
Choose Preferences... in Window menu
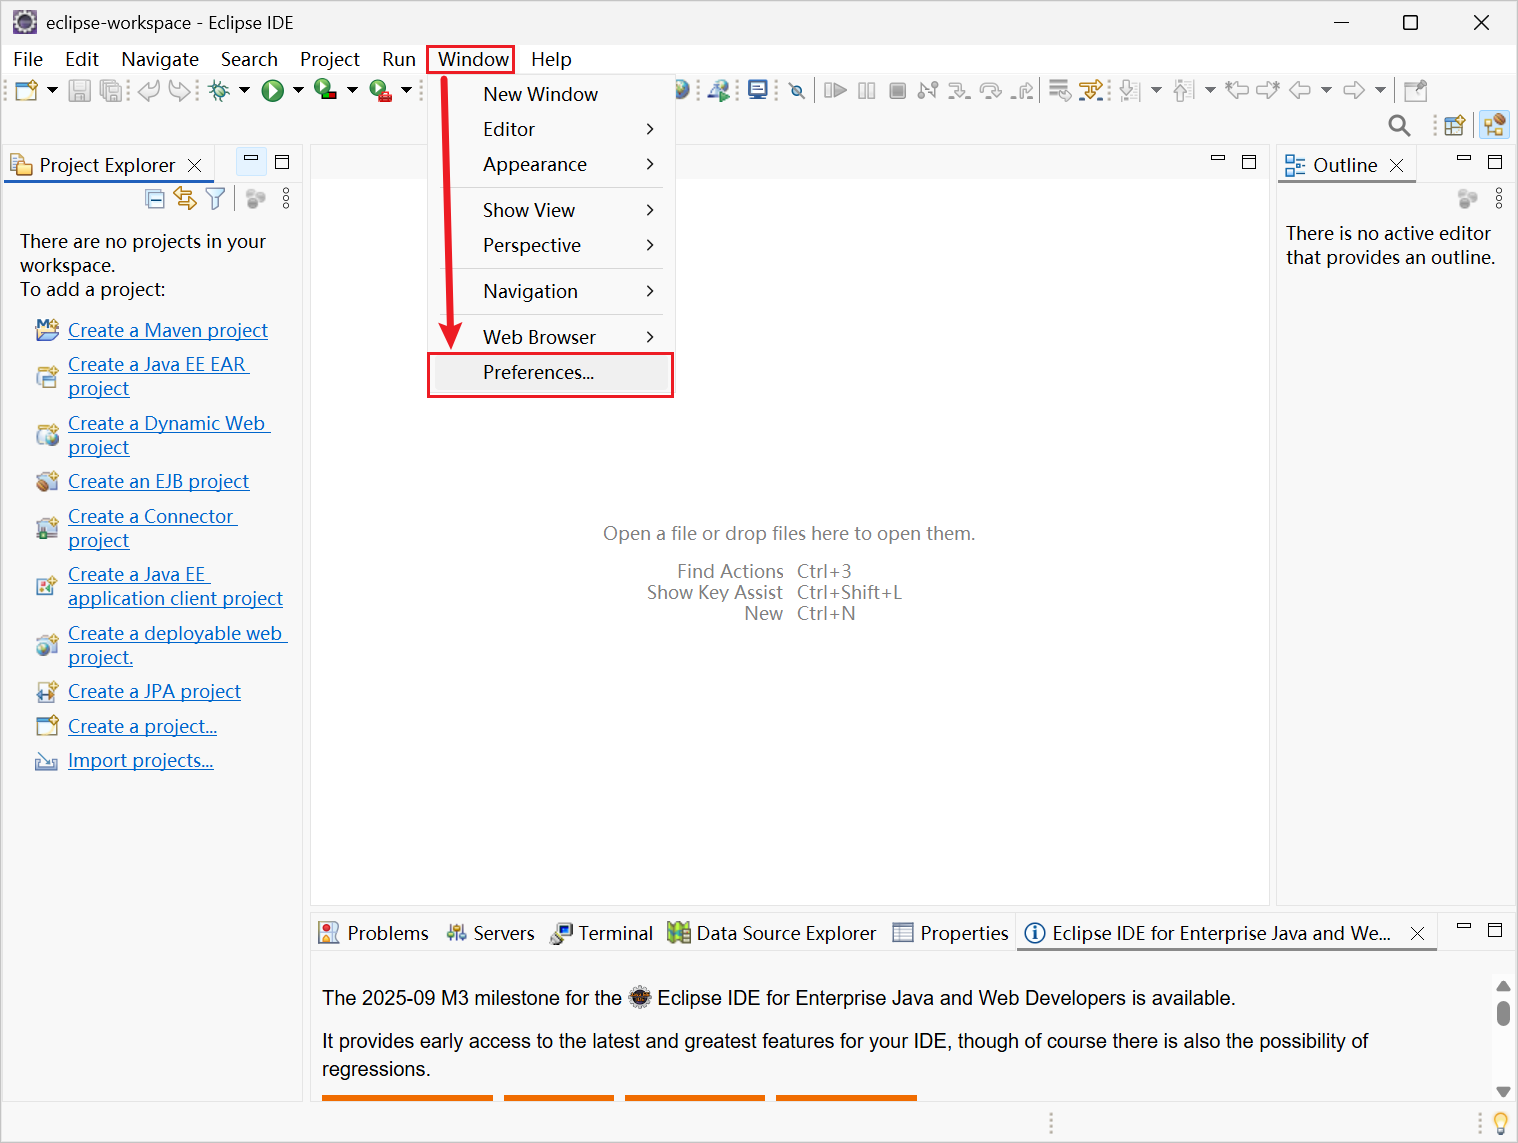tap(552, 373)
